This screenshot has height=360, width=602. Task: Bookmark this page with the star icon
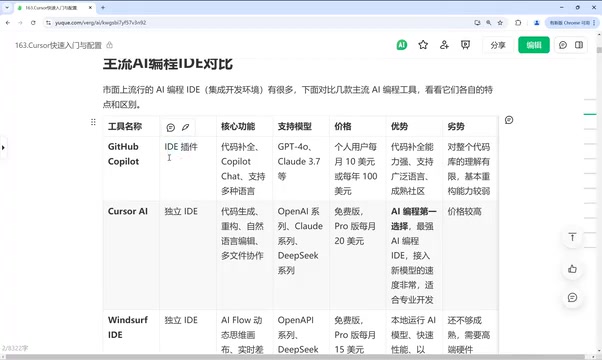(500, 23)
